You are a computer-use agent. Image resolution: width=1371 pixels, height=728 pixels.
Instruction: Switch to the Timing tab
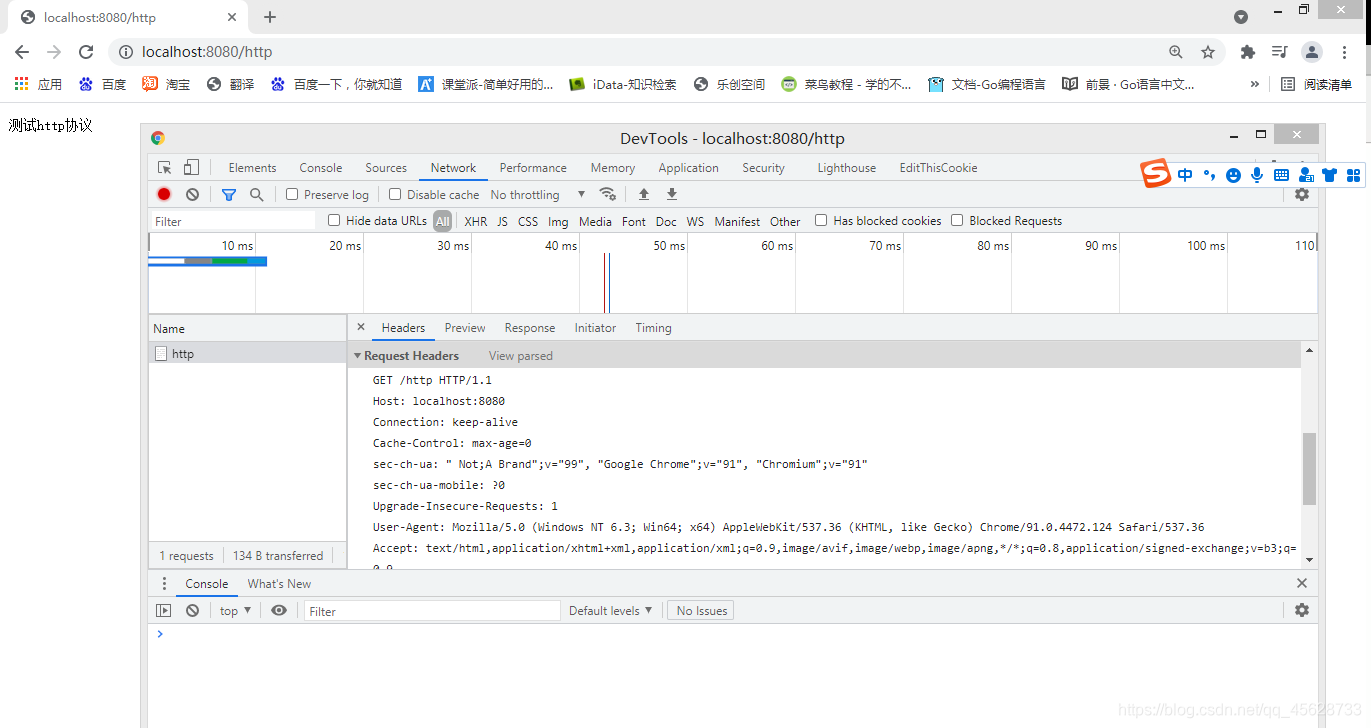(653, 328)
